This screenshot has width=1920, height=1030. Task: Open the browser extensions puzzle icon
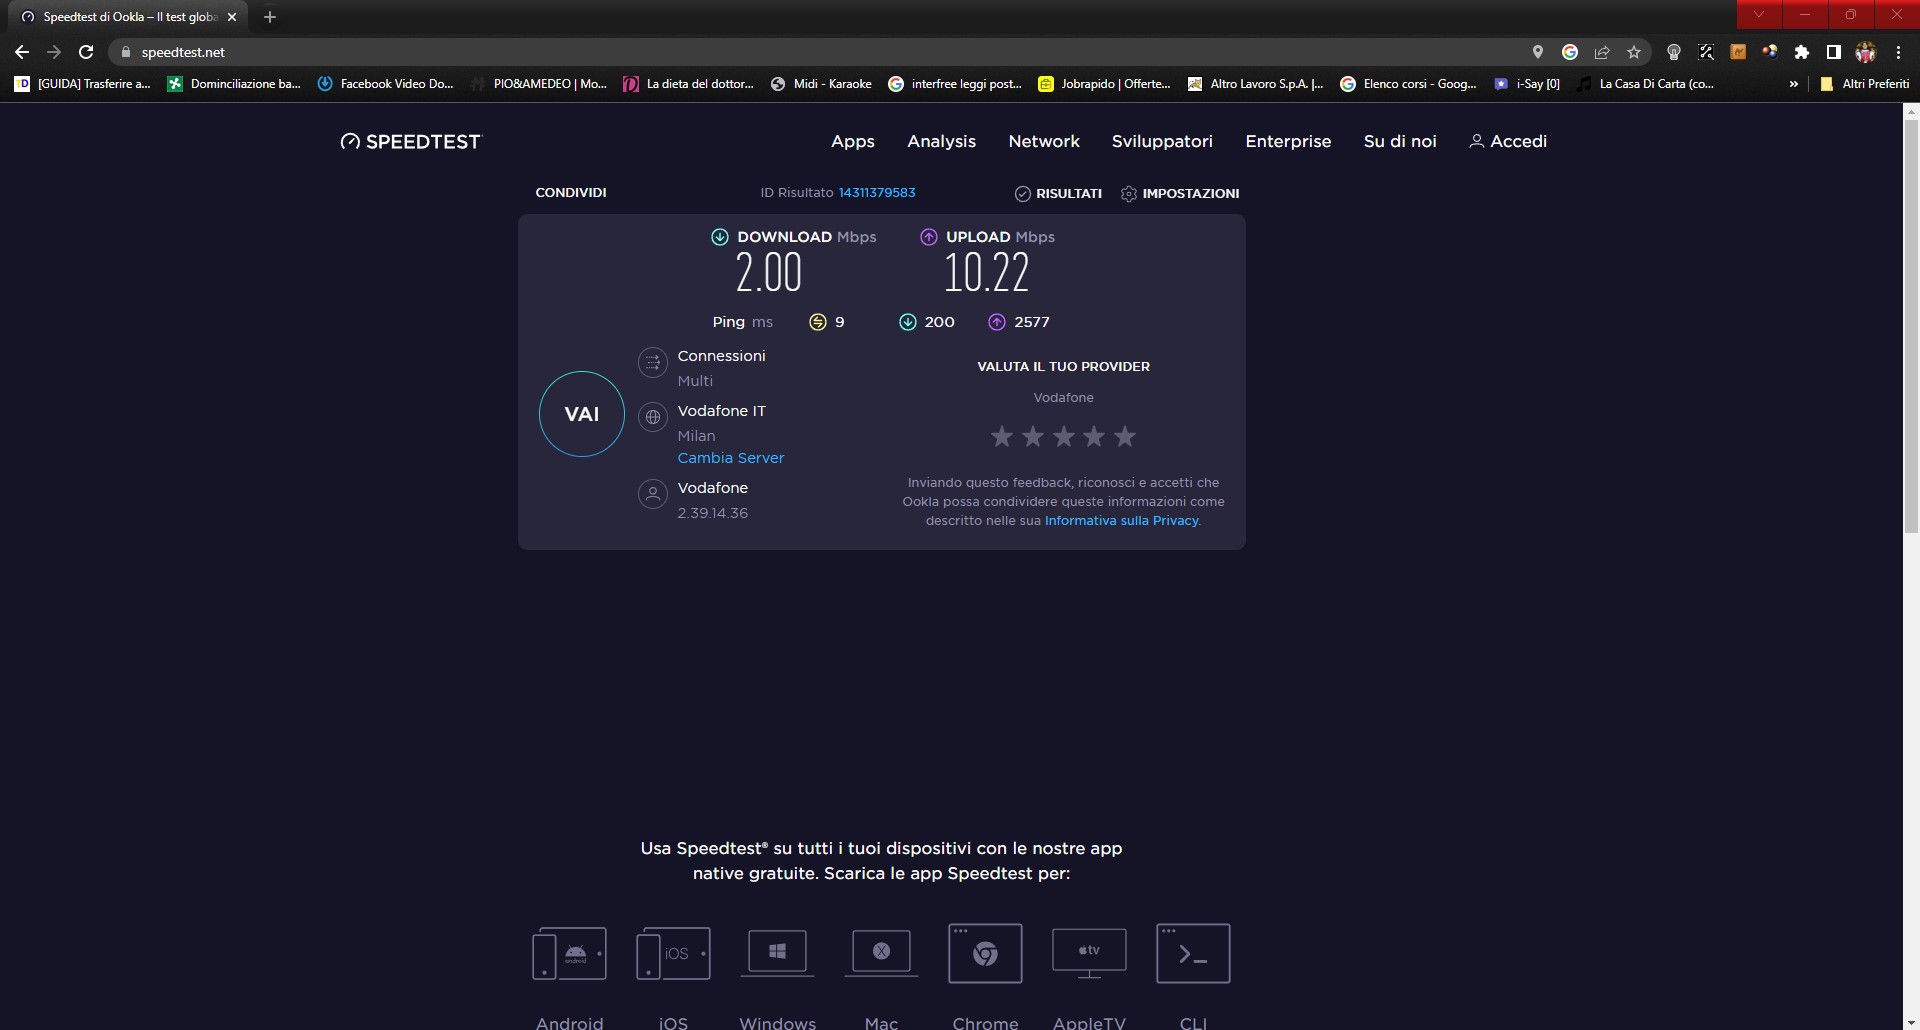coord(1802,52)
